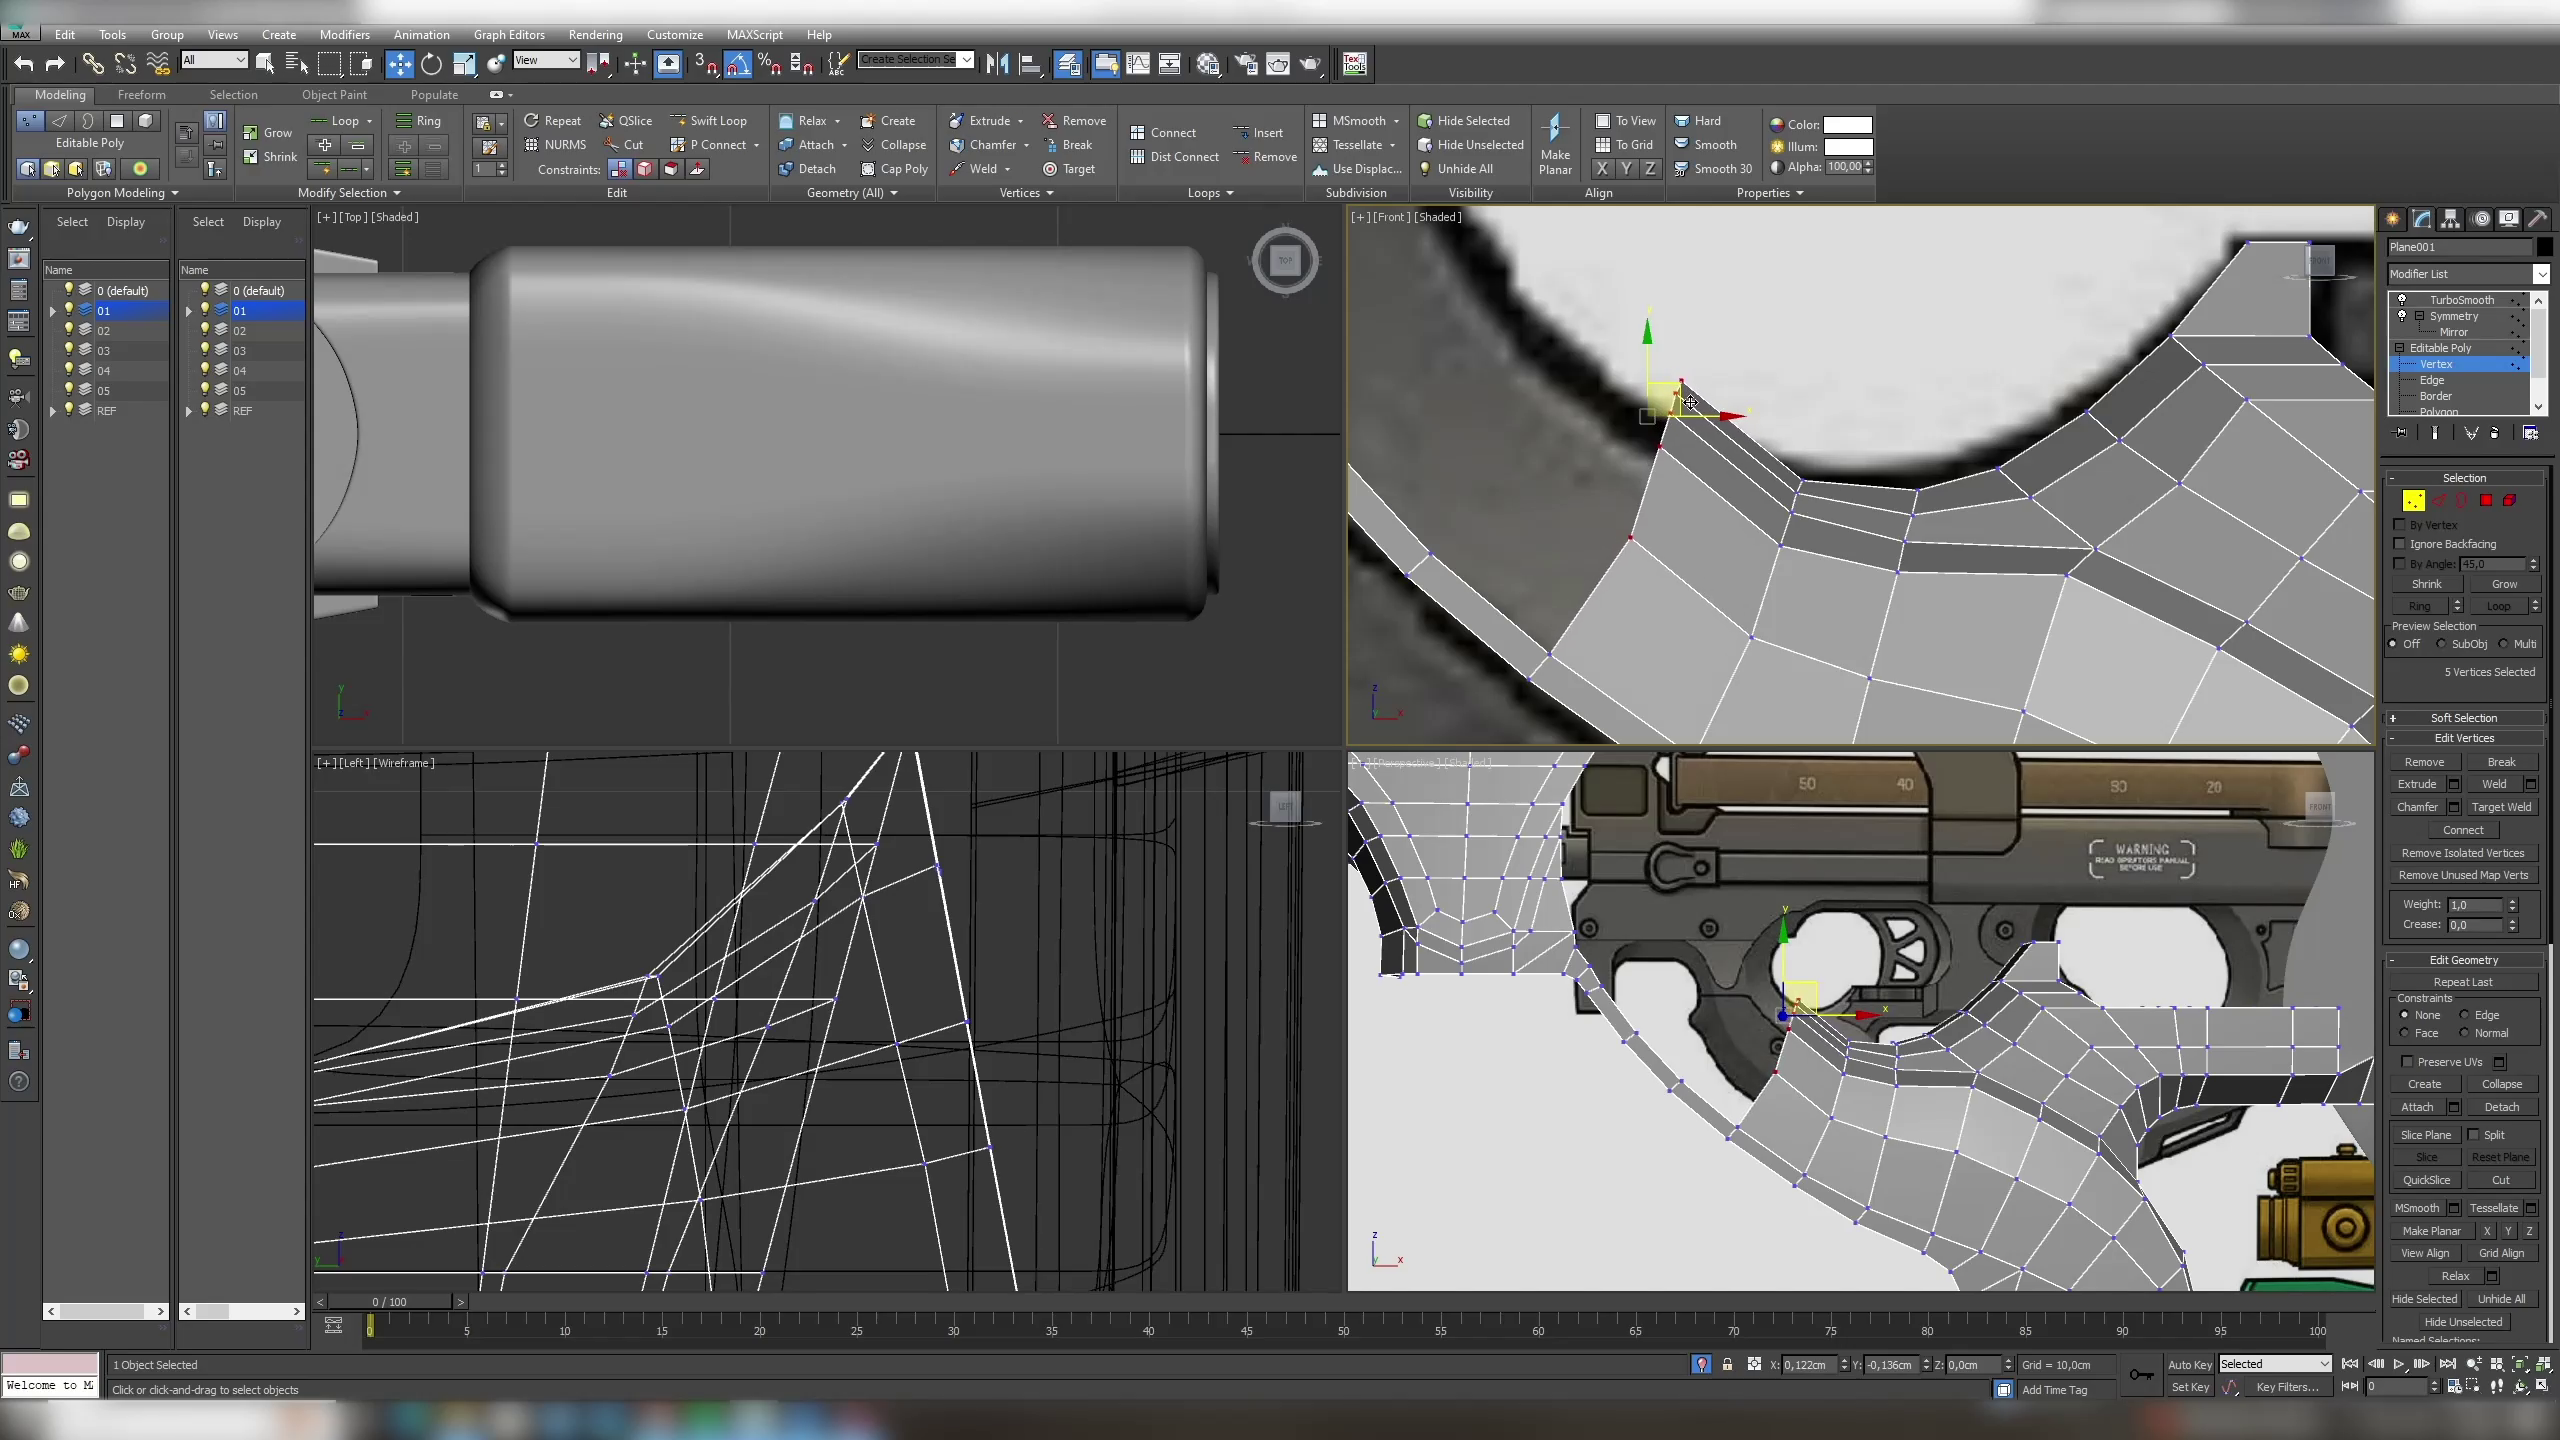The image size is (2560, 1440).
Task: Toggle the Angle Snap icon
Action: 739,63
